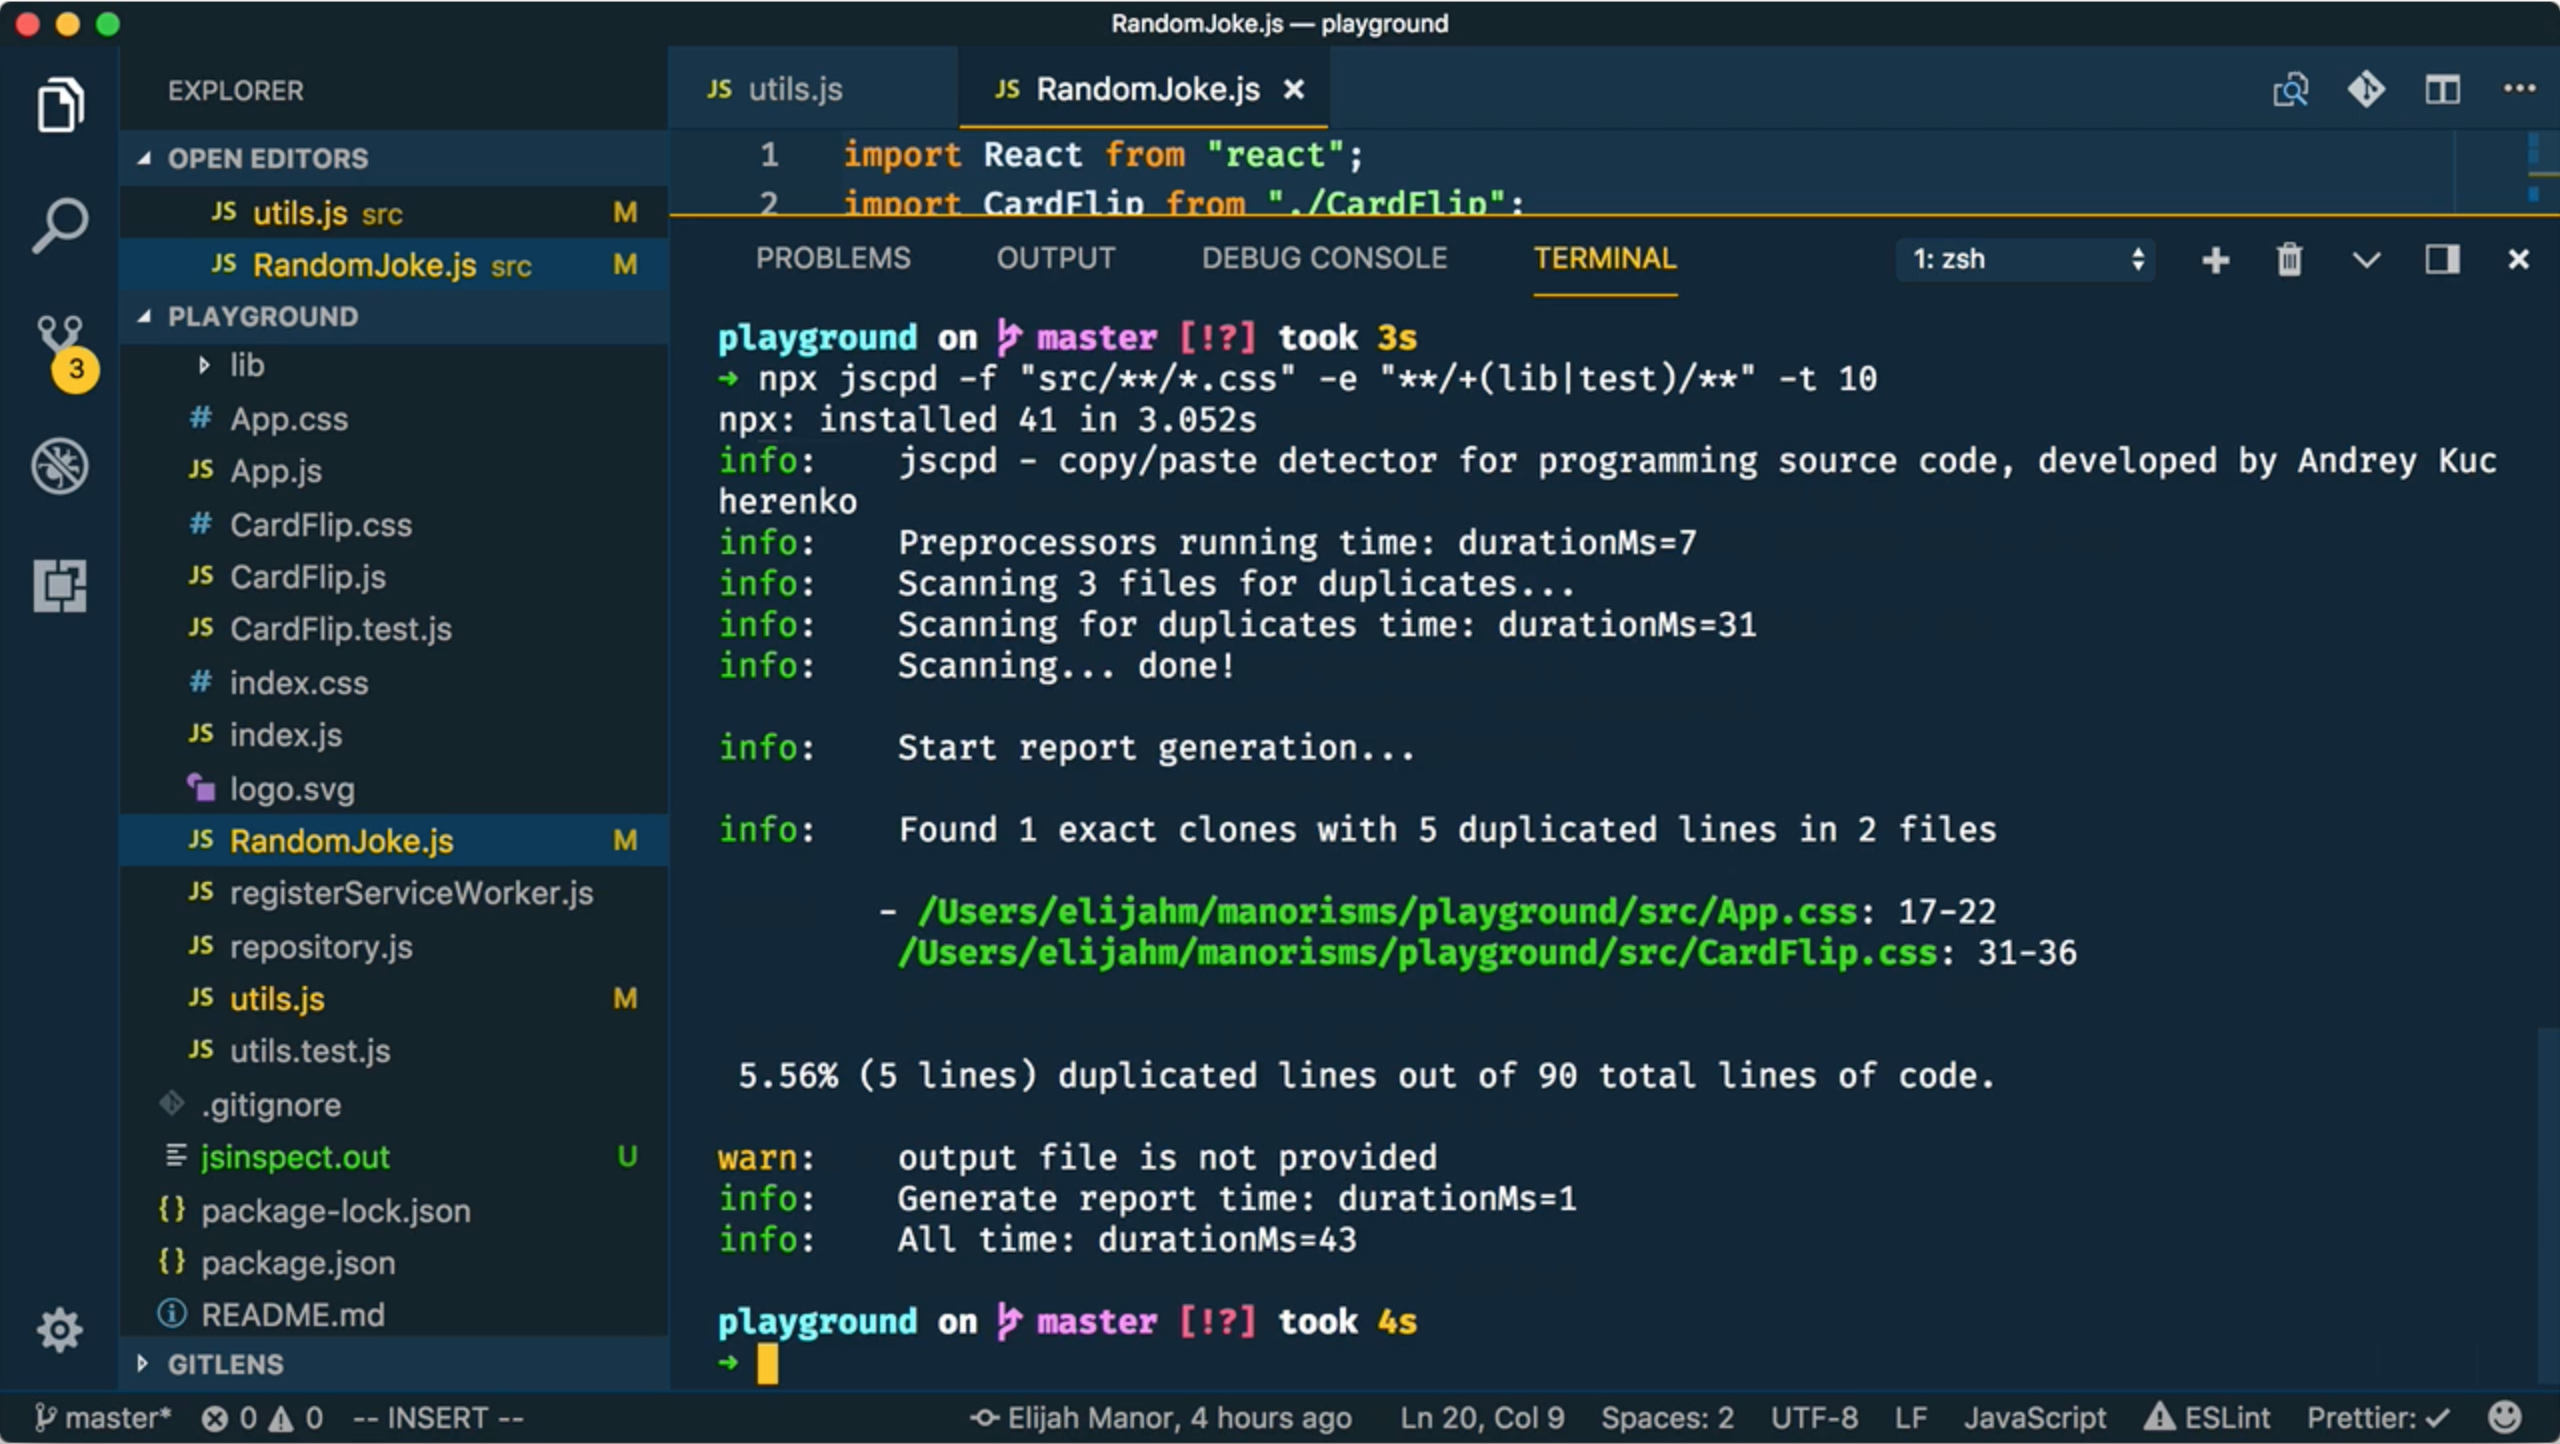Image resolution: width=2560 pixels, height=1444 pixels.
Task: Toggle Tweet Sized Problems feedback smiley
Action: (2504, 1417)
